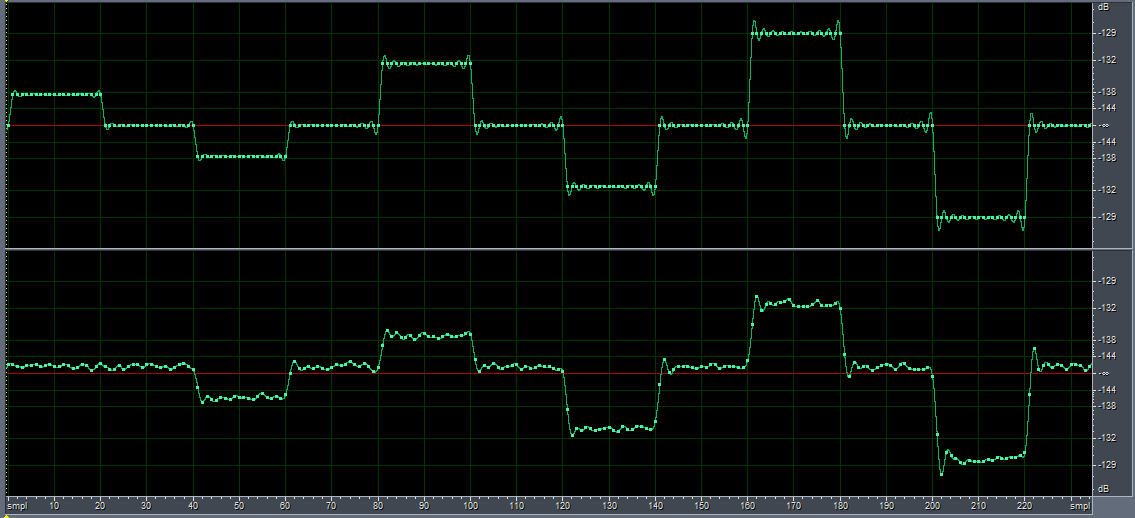
Task: Click ruler position 100 samples
Action: (x=471, y=506)
